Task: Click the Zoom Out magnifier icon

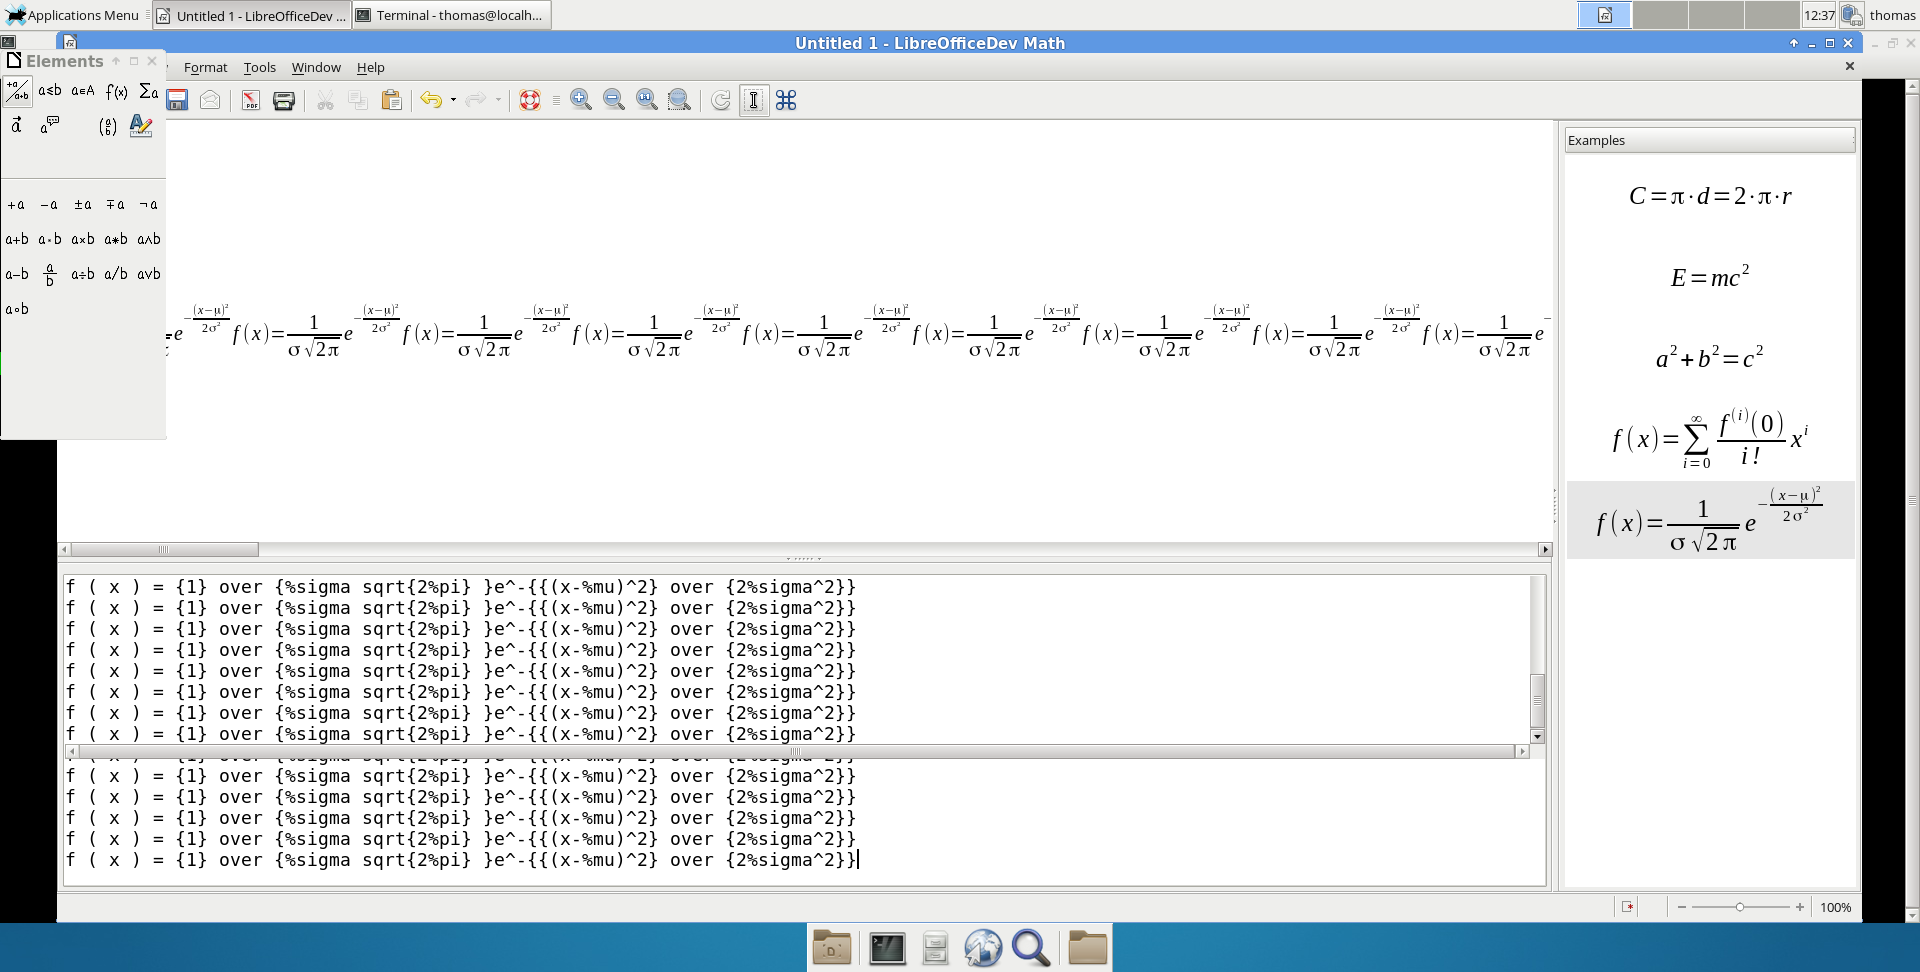Action: coord(614,100)
